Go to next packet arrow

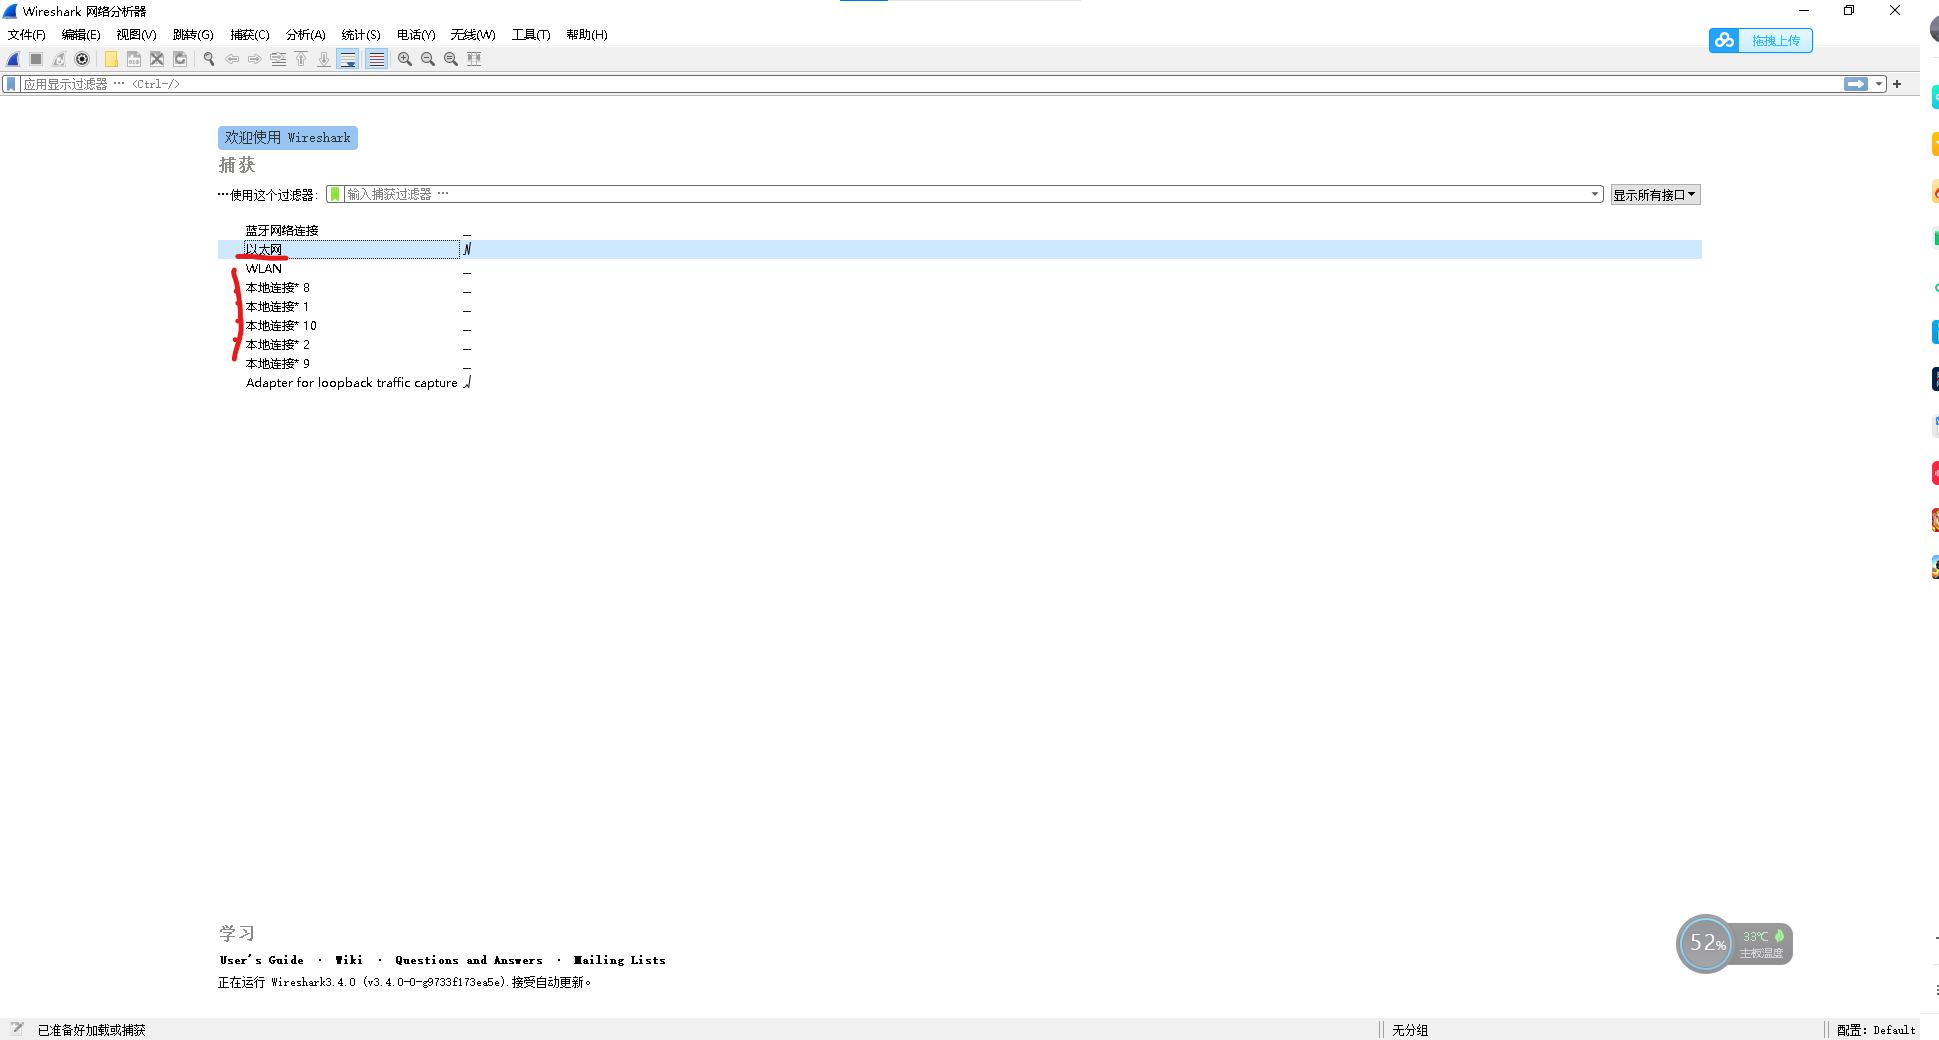(255, 59)
